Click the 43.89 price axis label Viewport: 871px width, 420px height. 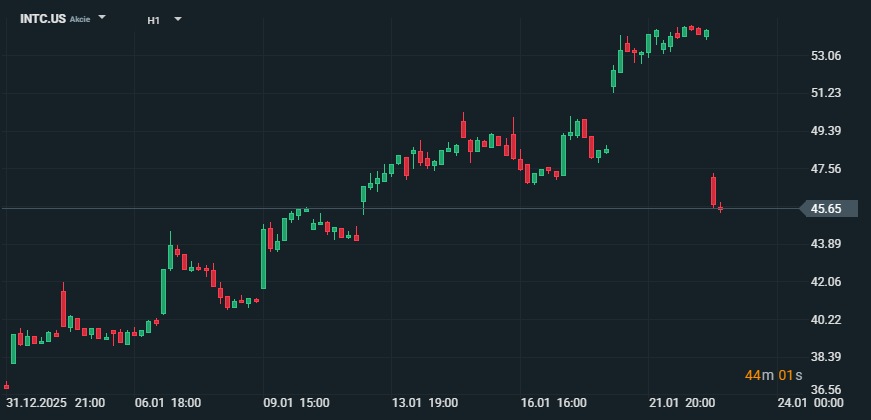coord(826,244)
